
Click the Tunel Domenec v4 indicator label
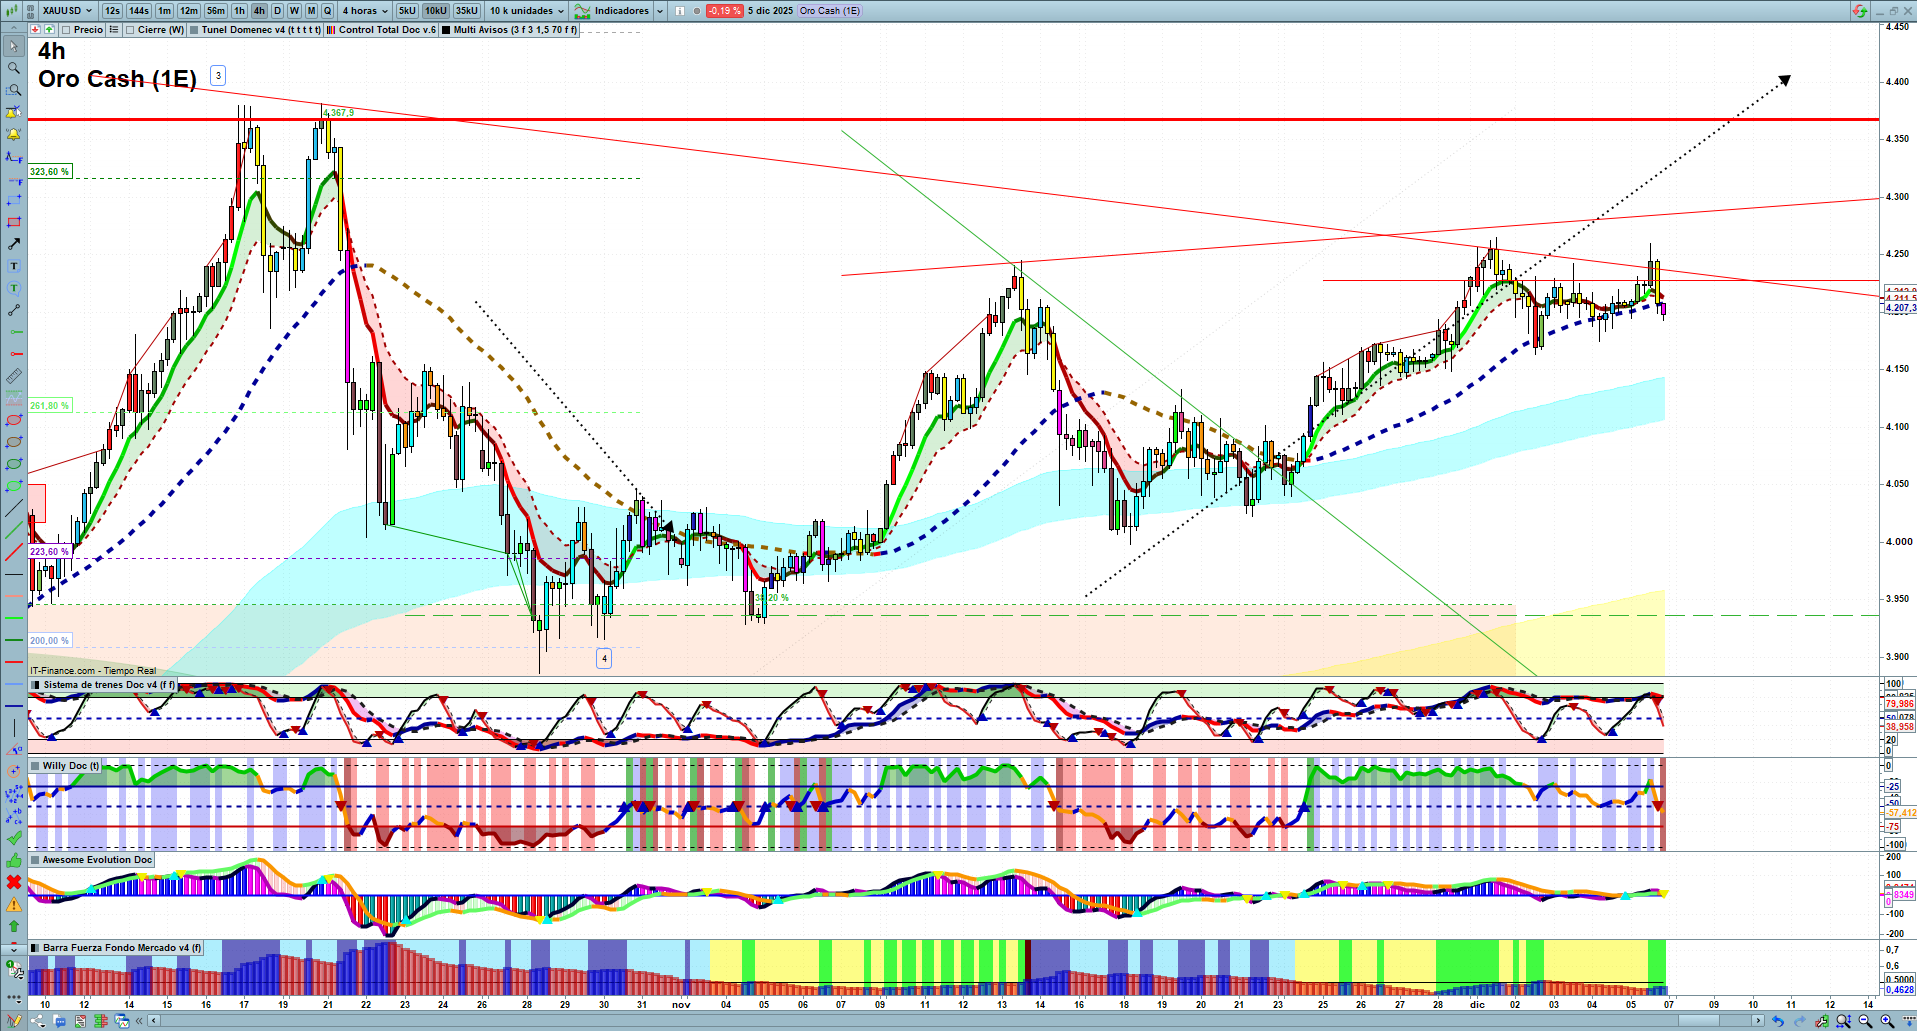coord(261,30)
